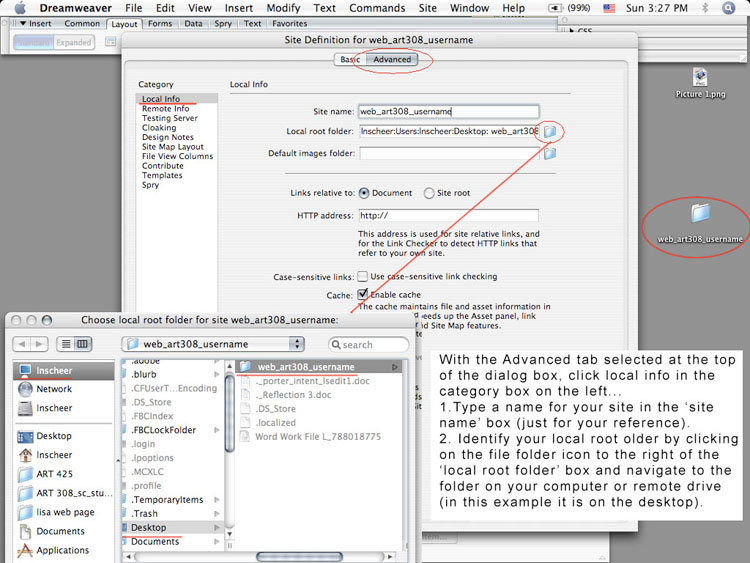Go forward in the file chooser
This screenshot has width=750, height=563.
tap(39, 344)
